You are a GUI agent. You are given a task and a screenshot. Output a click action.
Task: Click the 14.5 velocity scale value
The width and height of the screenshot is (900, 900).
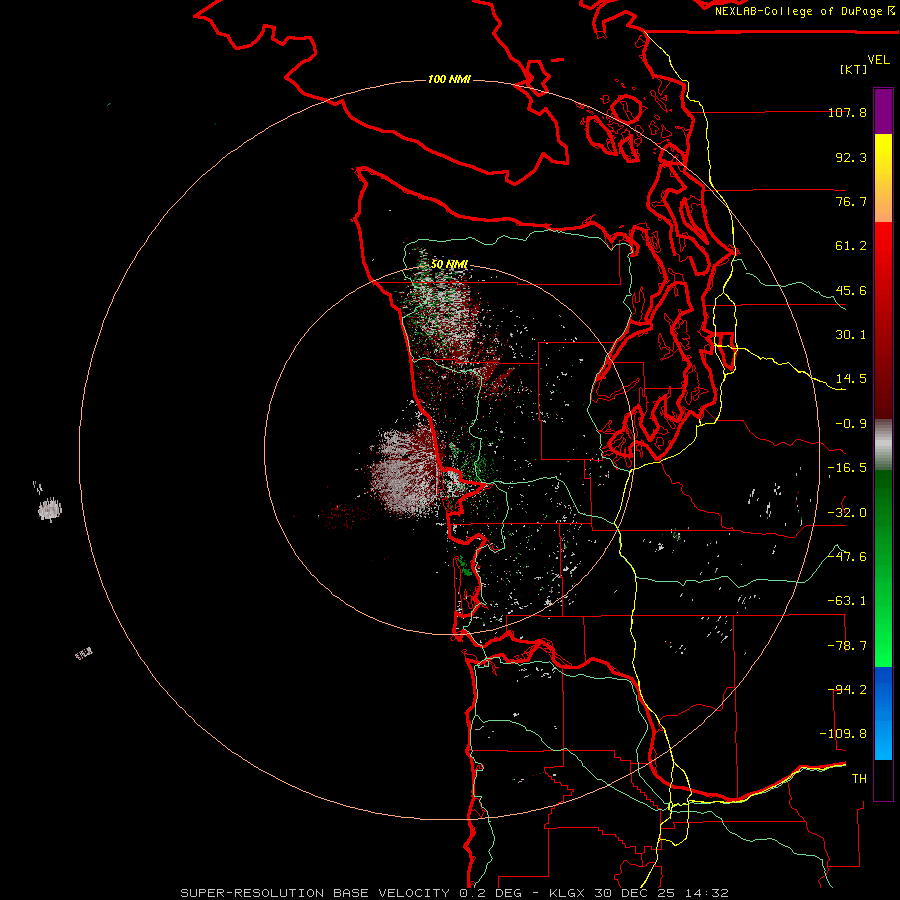[851, 379]
